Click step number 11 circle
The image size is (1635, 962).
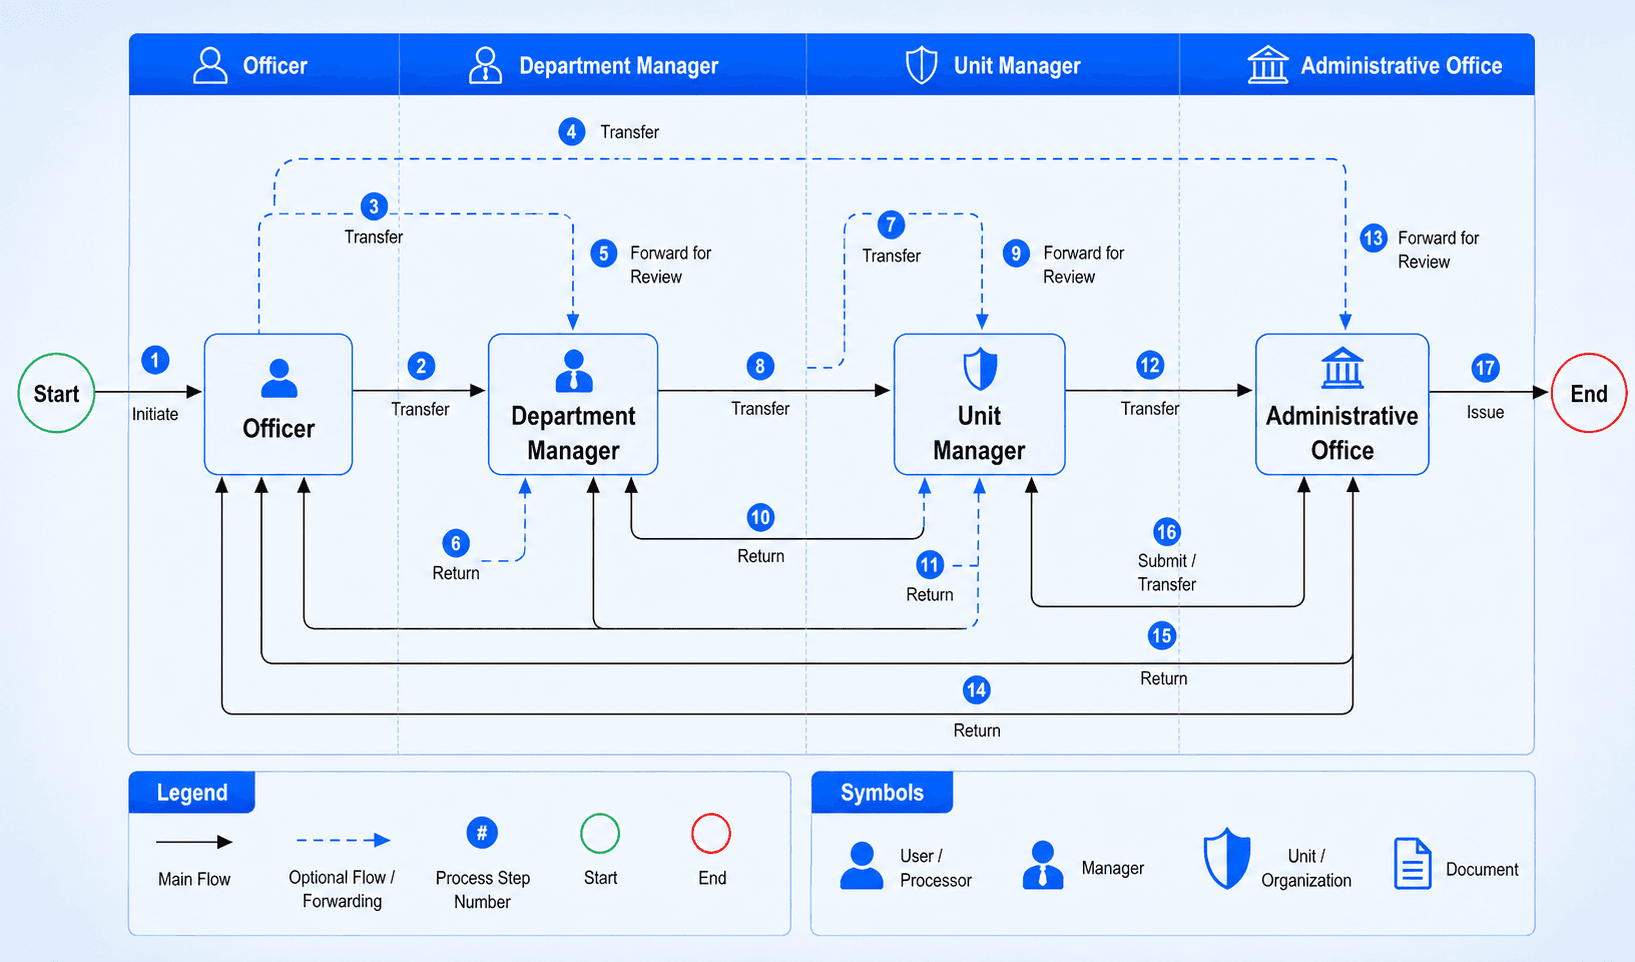click(x=930, y=565)
